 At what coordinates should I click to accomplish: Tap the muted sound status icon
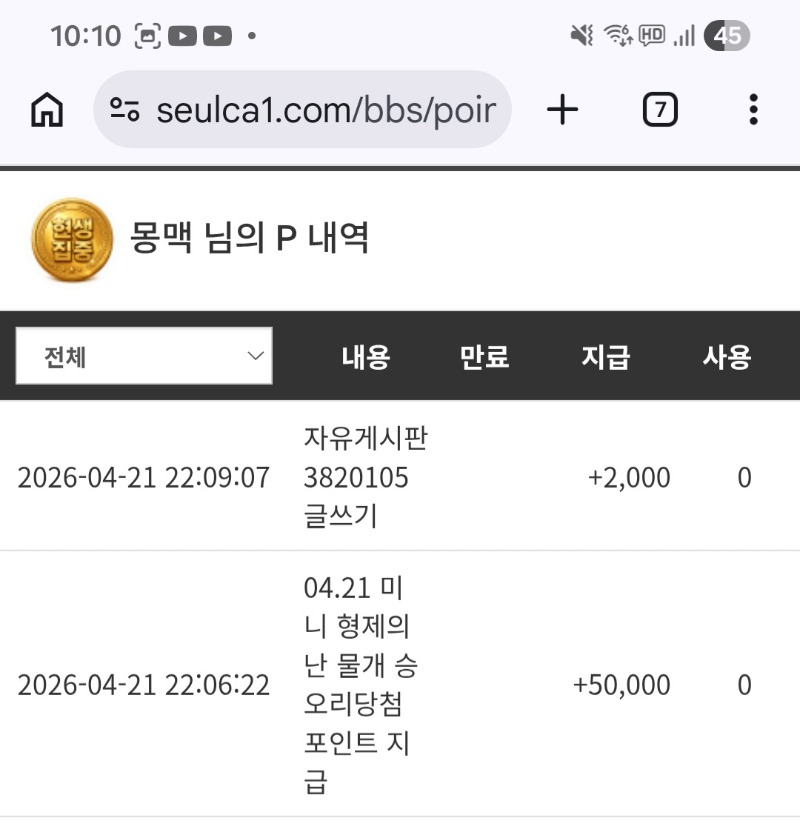581,37
